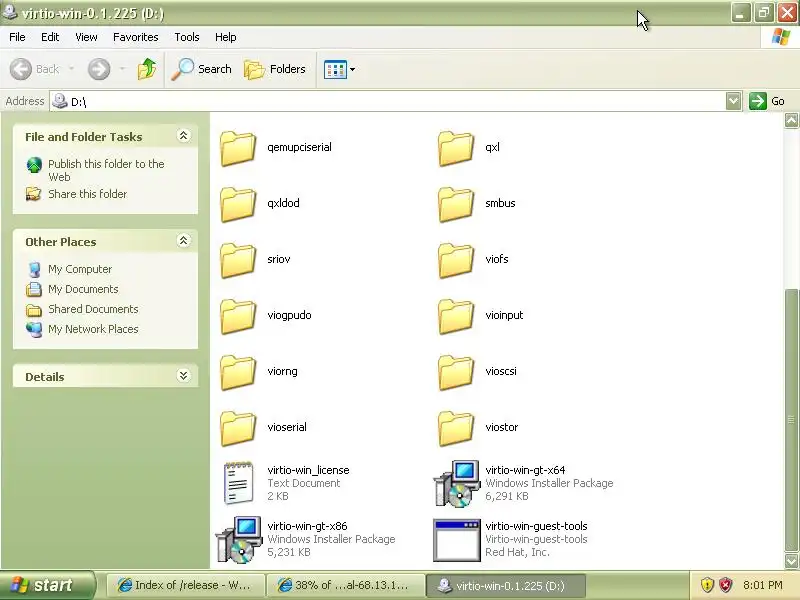Select the vioserial folder icon
The width and height of the screenshot is (800, 600).
click(x=238, y=429)
